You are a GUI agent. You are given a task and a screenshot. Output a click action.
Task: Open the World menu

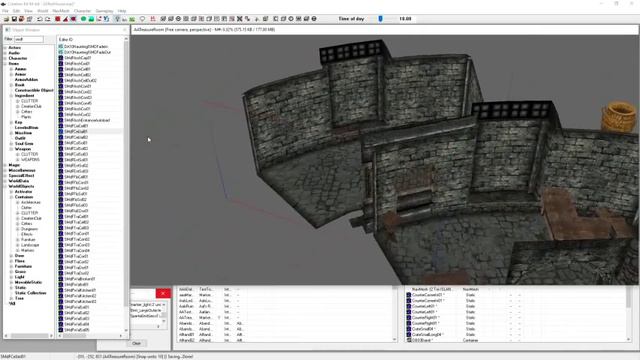coord(42,11)
